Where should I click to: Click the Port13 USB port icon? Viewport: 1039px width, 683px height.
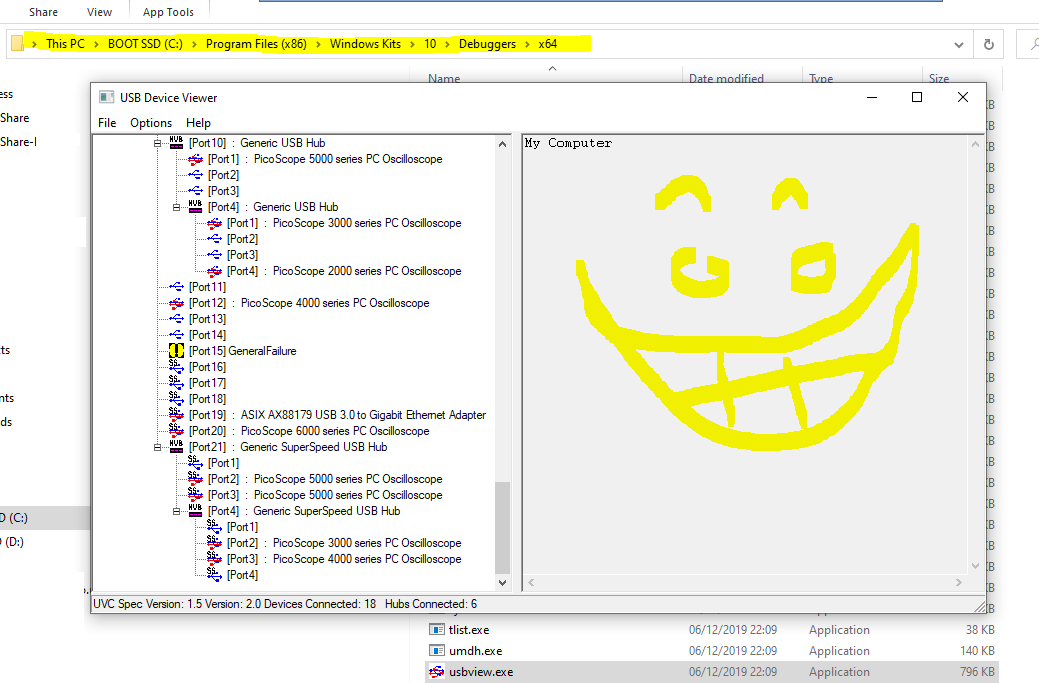click(x=176, y=319)
